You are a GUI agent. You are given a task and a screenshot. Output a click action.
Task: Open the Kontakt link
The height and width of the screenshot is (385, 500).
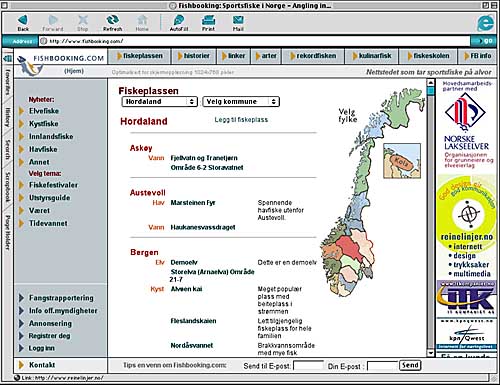point(42,365)
